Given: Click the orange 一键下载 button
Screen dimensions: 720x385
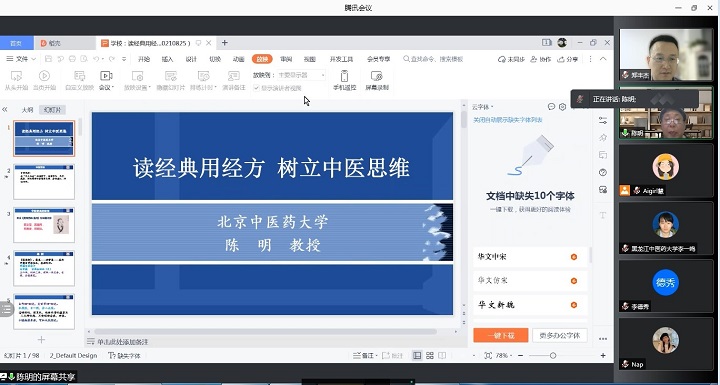Looking at the screenshot, I should 501,335.
